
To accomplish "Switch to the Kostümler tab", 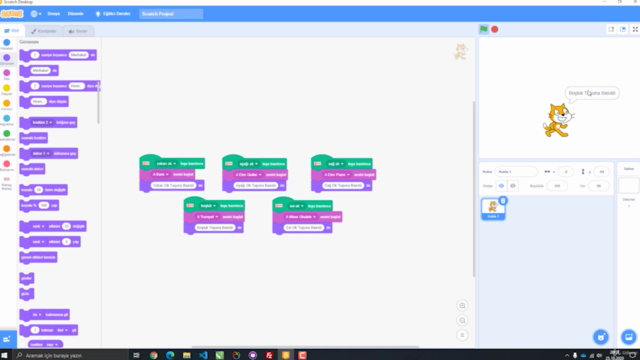I will 44,31.
